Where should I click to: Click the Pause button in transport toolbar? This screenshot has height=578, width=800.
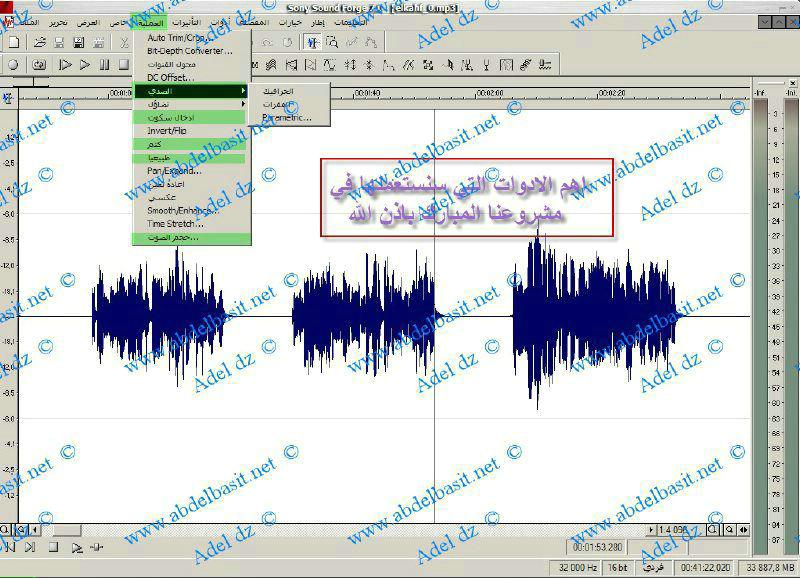[x=105, y=65]
